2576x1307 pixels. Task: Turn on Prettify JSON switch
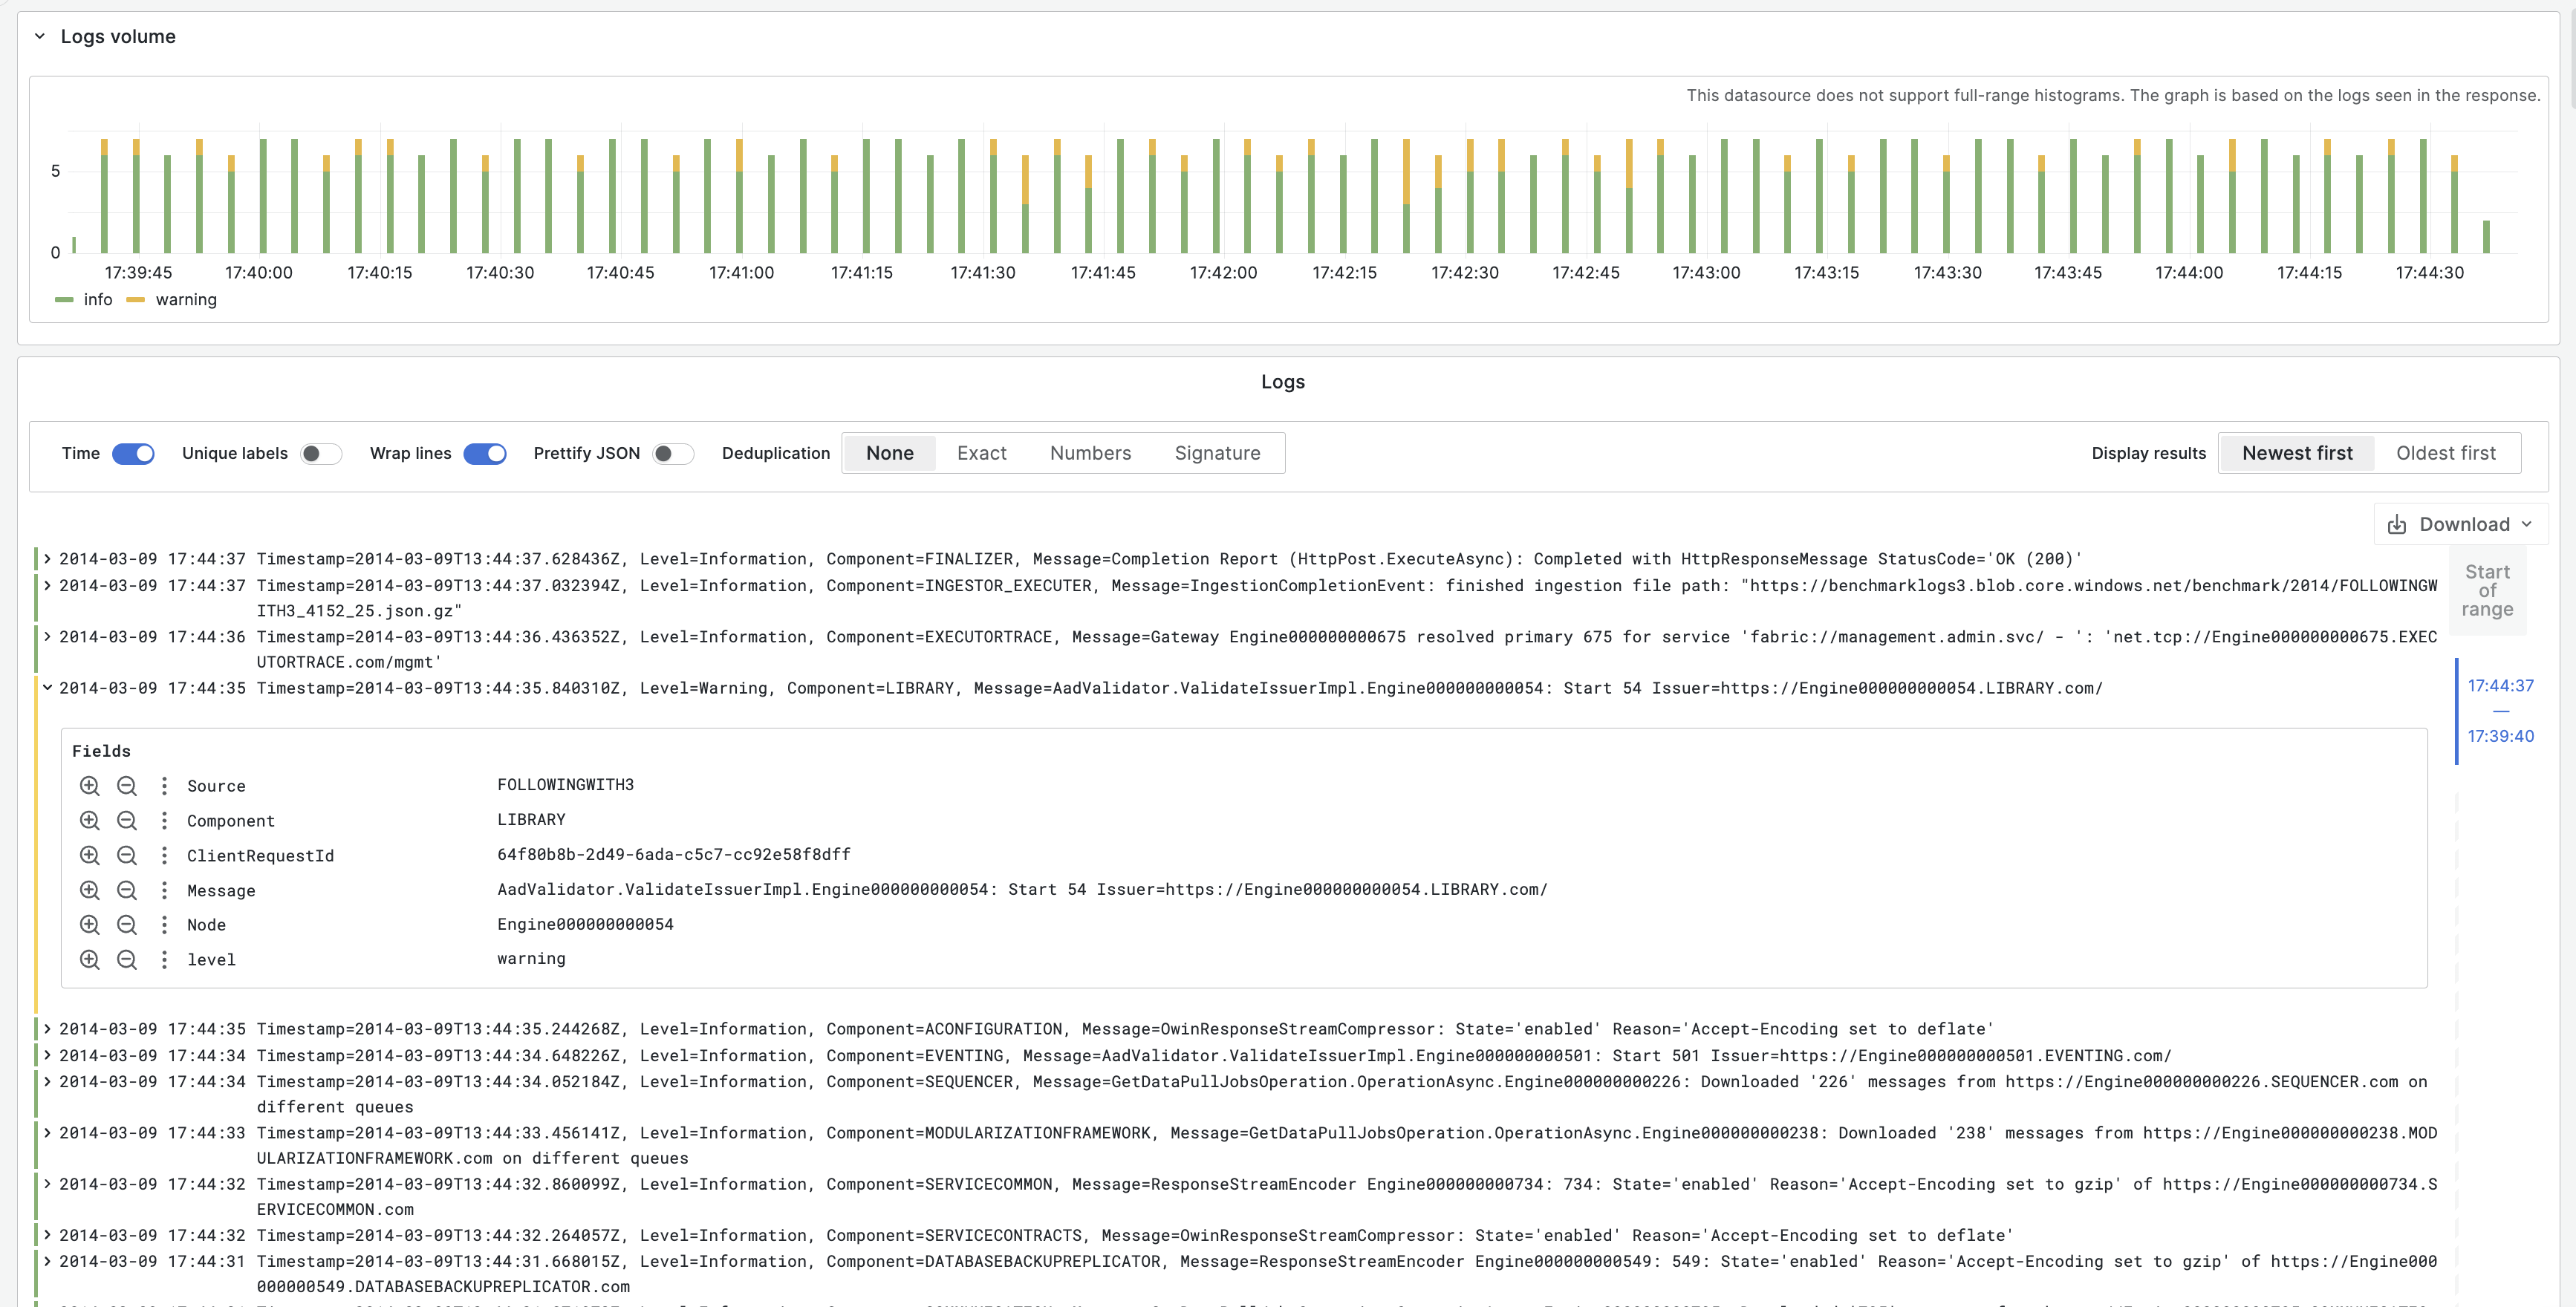672,454
